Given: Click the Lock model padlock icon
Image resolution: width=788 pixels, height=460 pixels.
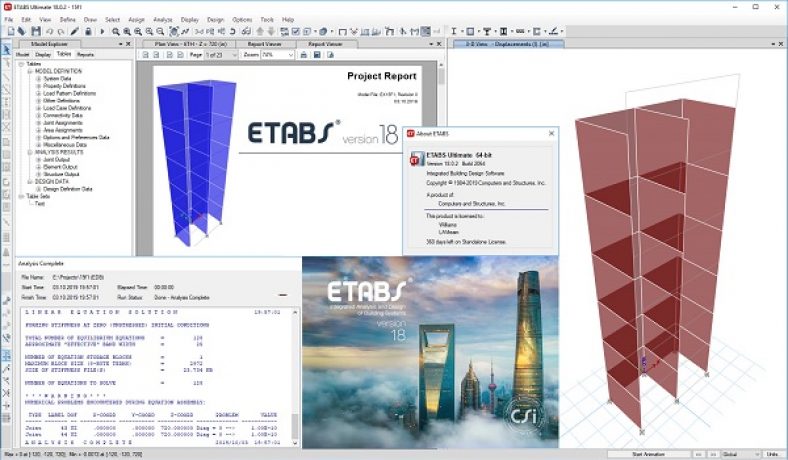Looking at the screenshot, I should pos(88,32).
